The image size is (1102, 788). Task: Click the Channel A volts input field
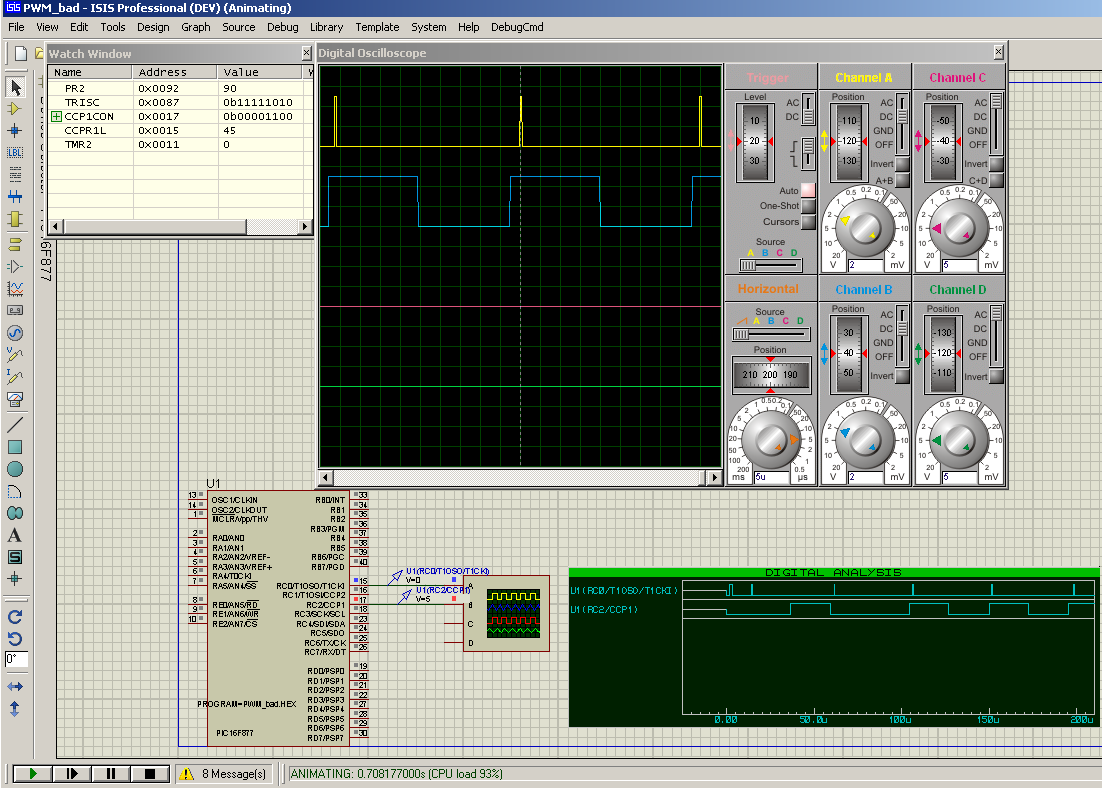pos(865,266)
